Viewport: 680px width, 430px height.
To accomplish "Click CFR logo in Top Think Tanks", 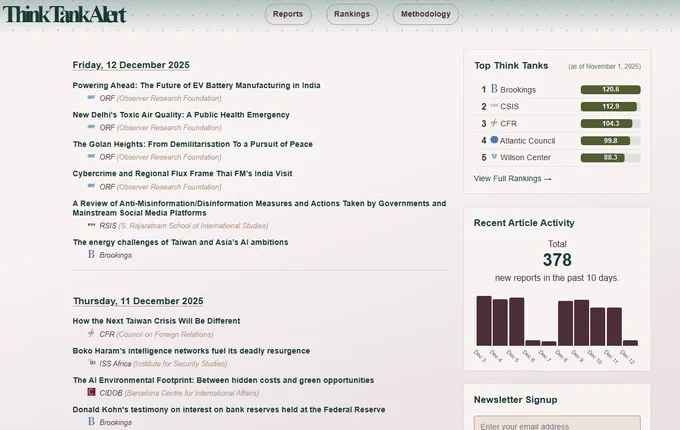I will tap(494, 123).
